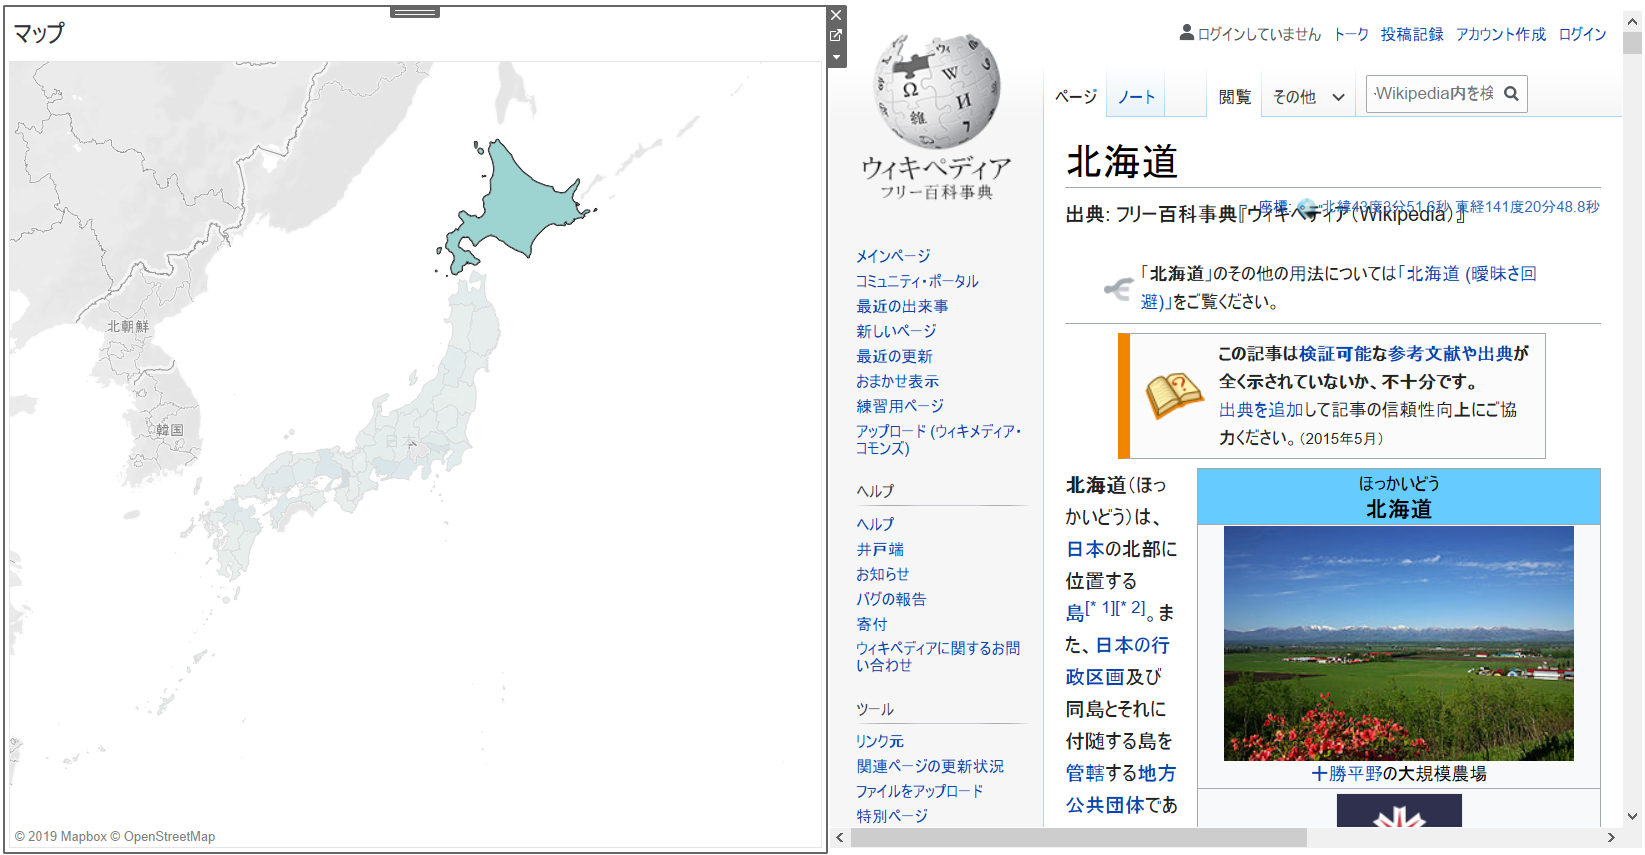
Task: Click the user icon beside ログインしていません
Action: tap(1186, 33)
